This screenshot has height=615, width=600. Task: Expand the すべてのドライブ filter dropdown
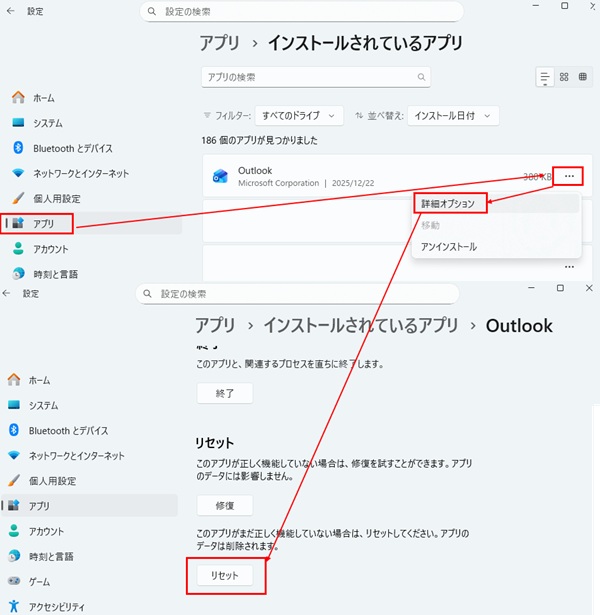[x=299, y=116]
